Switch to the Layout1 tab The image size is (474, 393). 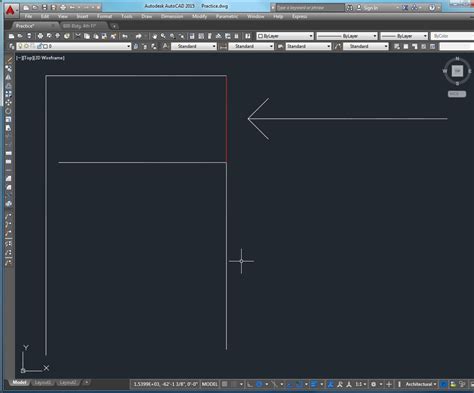pos(43,382)
